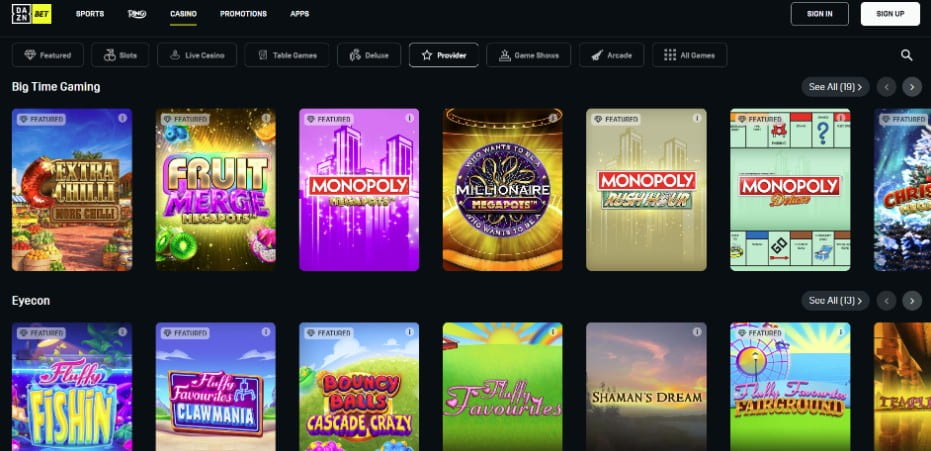Click the Eyecon section heading
This screenshot has width=931, height=451.
[x=31, y=301]
